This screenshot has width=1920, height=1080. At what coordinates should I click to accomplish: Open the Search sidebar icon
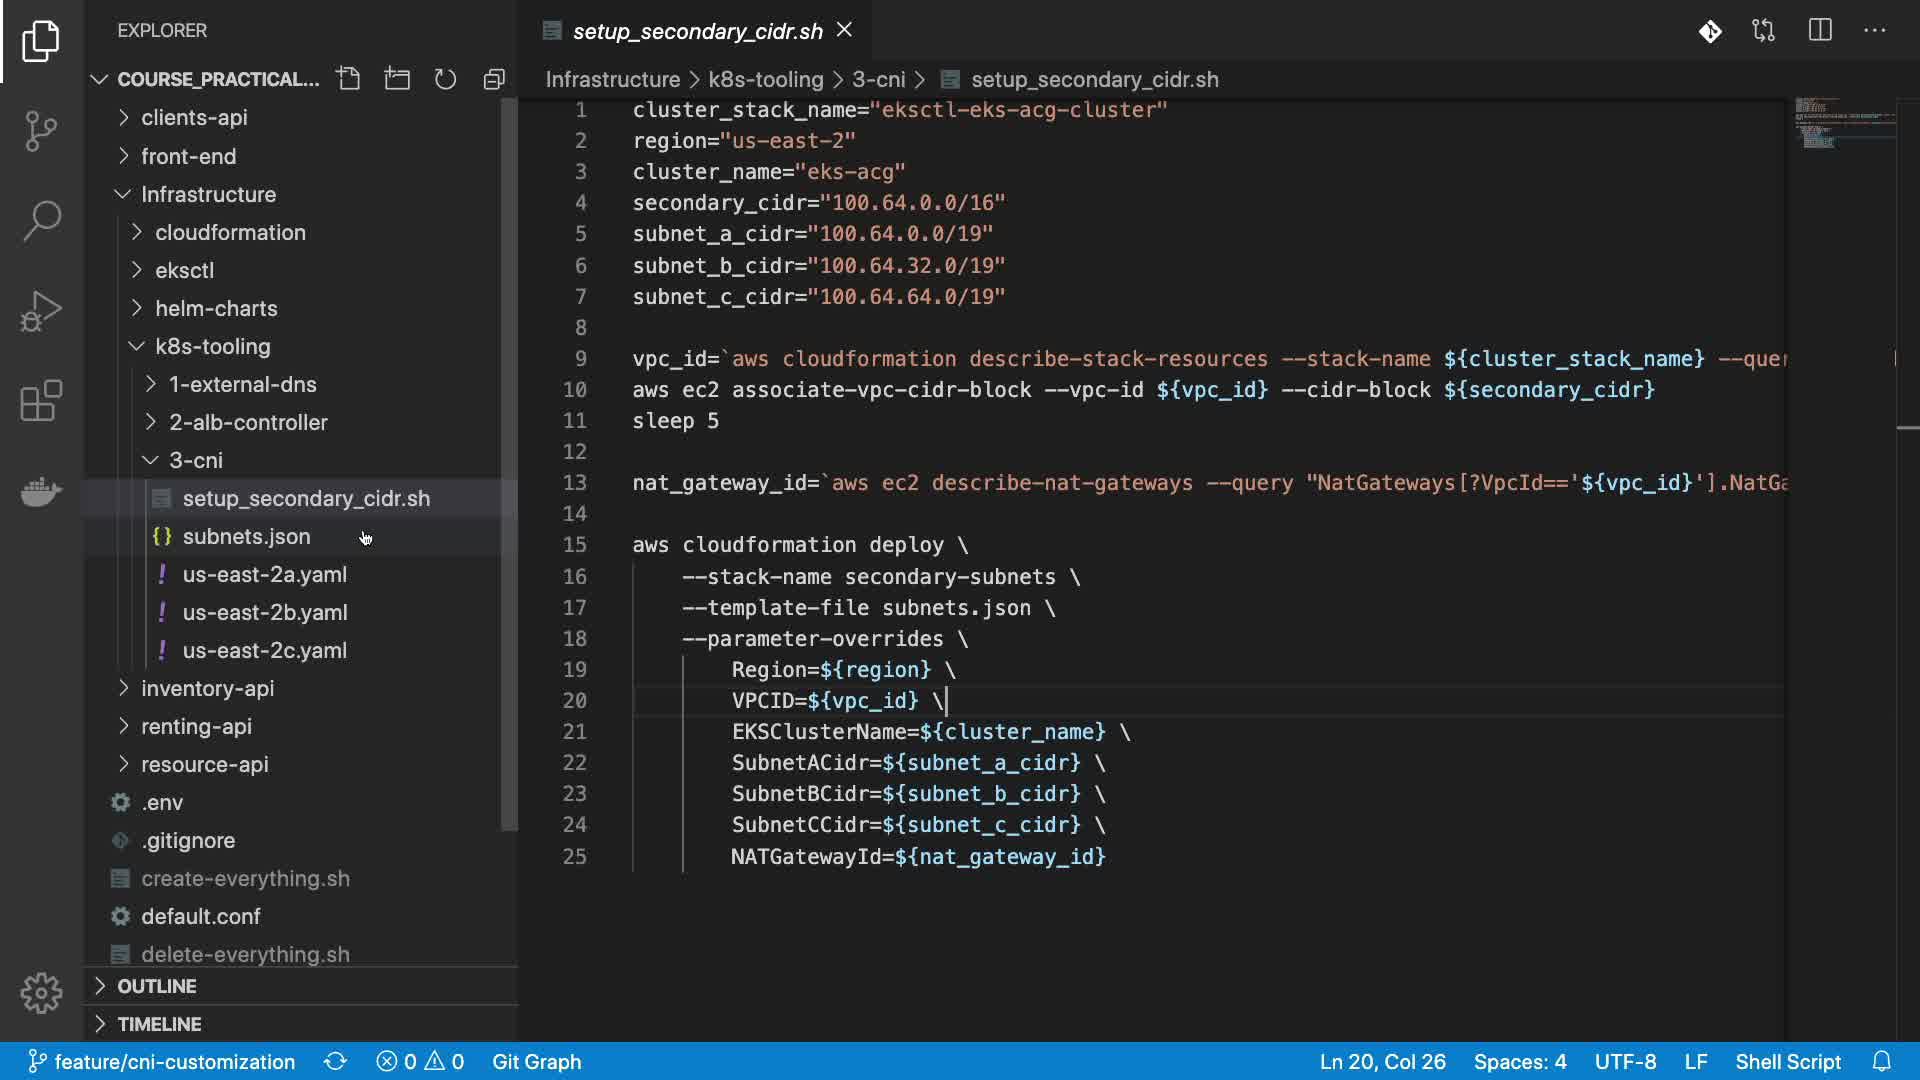point(41,221)
